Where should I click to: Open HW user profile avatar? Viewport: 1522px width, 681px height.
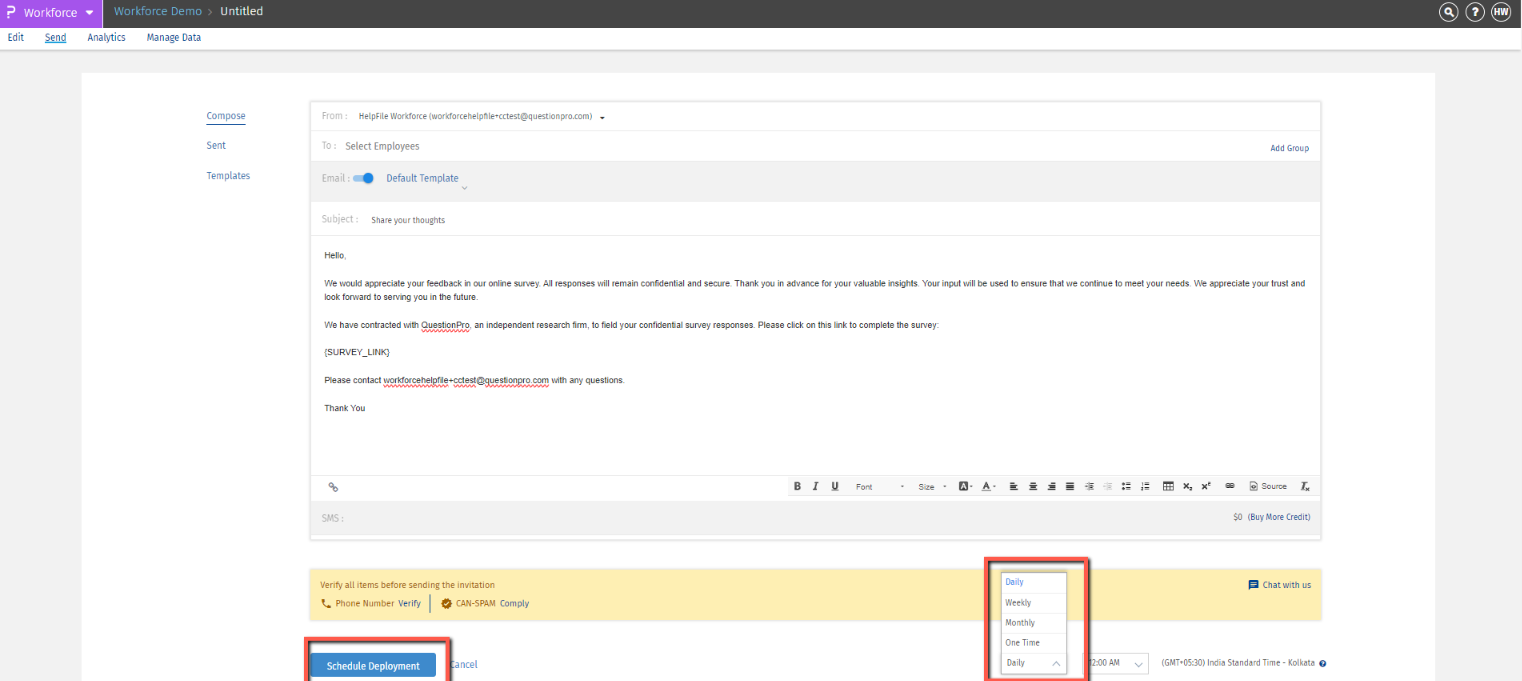pos(1501,12)
